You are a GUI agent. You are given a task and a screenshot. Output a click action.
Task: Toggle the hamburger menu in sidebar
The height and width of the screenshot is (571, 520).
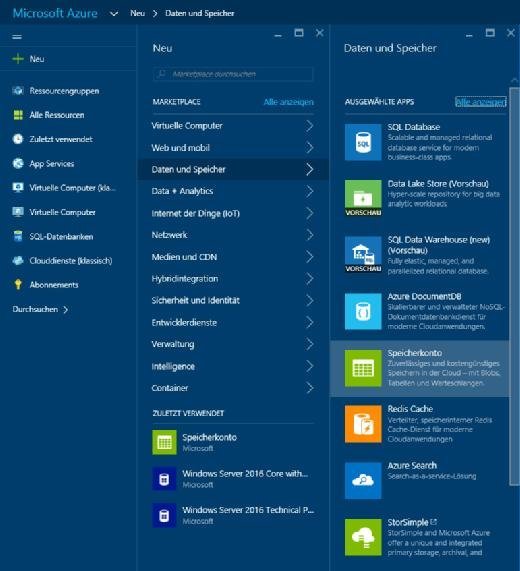tap(17, 37)
